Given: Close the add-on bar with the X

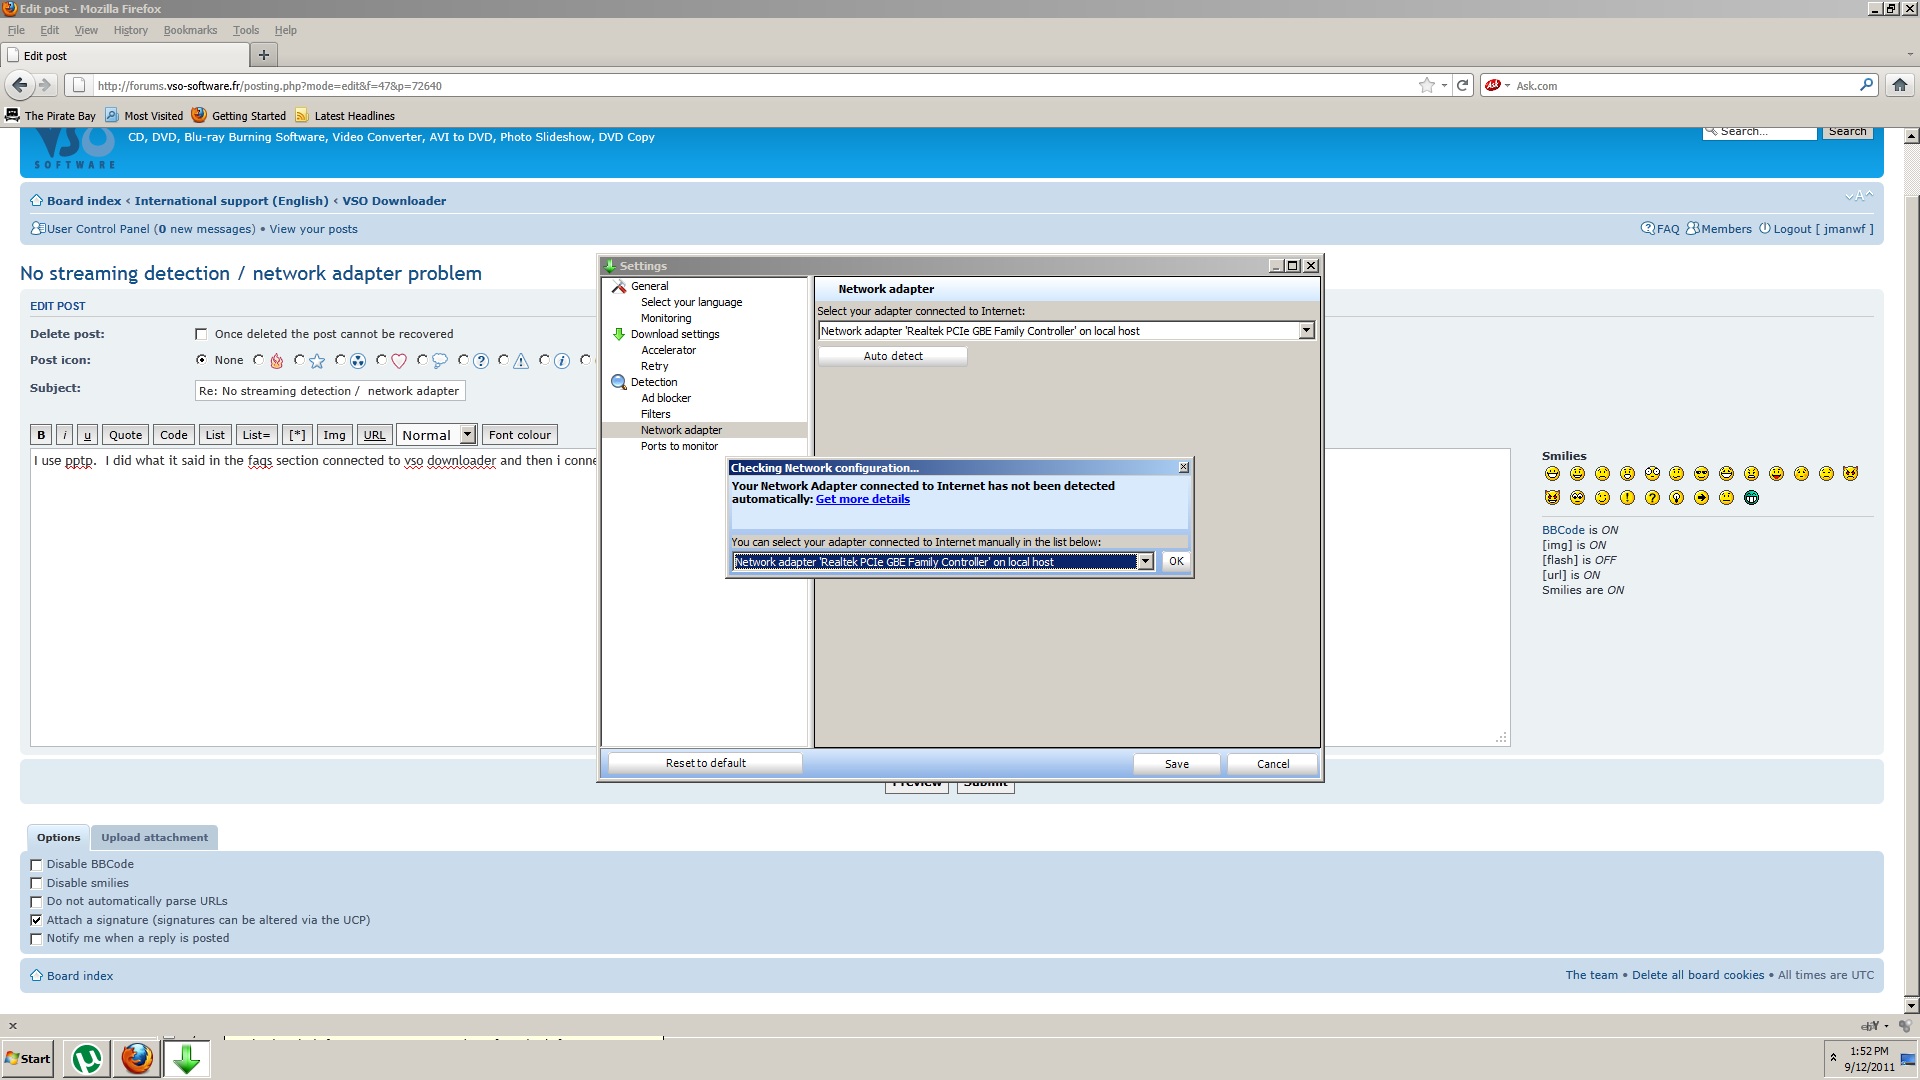Looking at the screenshot, I should click(x=13, y=1025).
